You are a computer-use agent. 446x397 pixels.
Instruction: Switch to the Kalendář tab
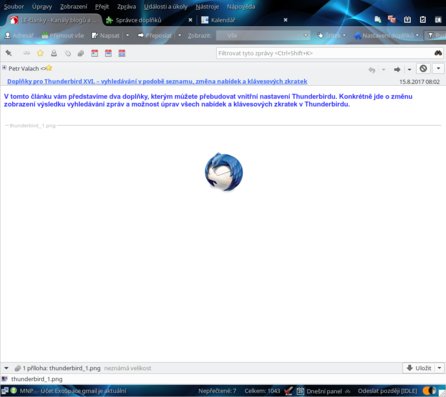tap(223, 20)
